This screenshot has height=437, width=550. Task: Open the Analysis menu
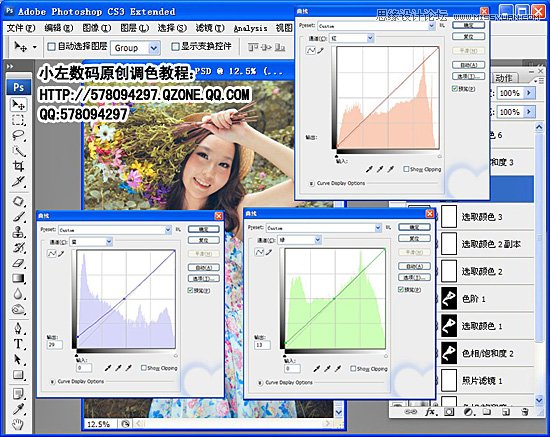coord(250,28)
